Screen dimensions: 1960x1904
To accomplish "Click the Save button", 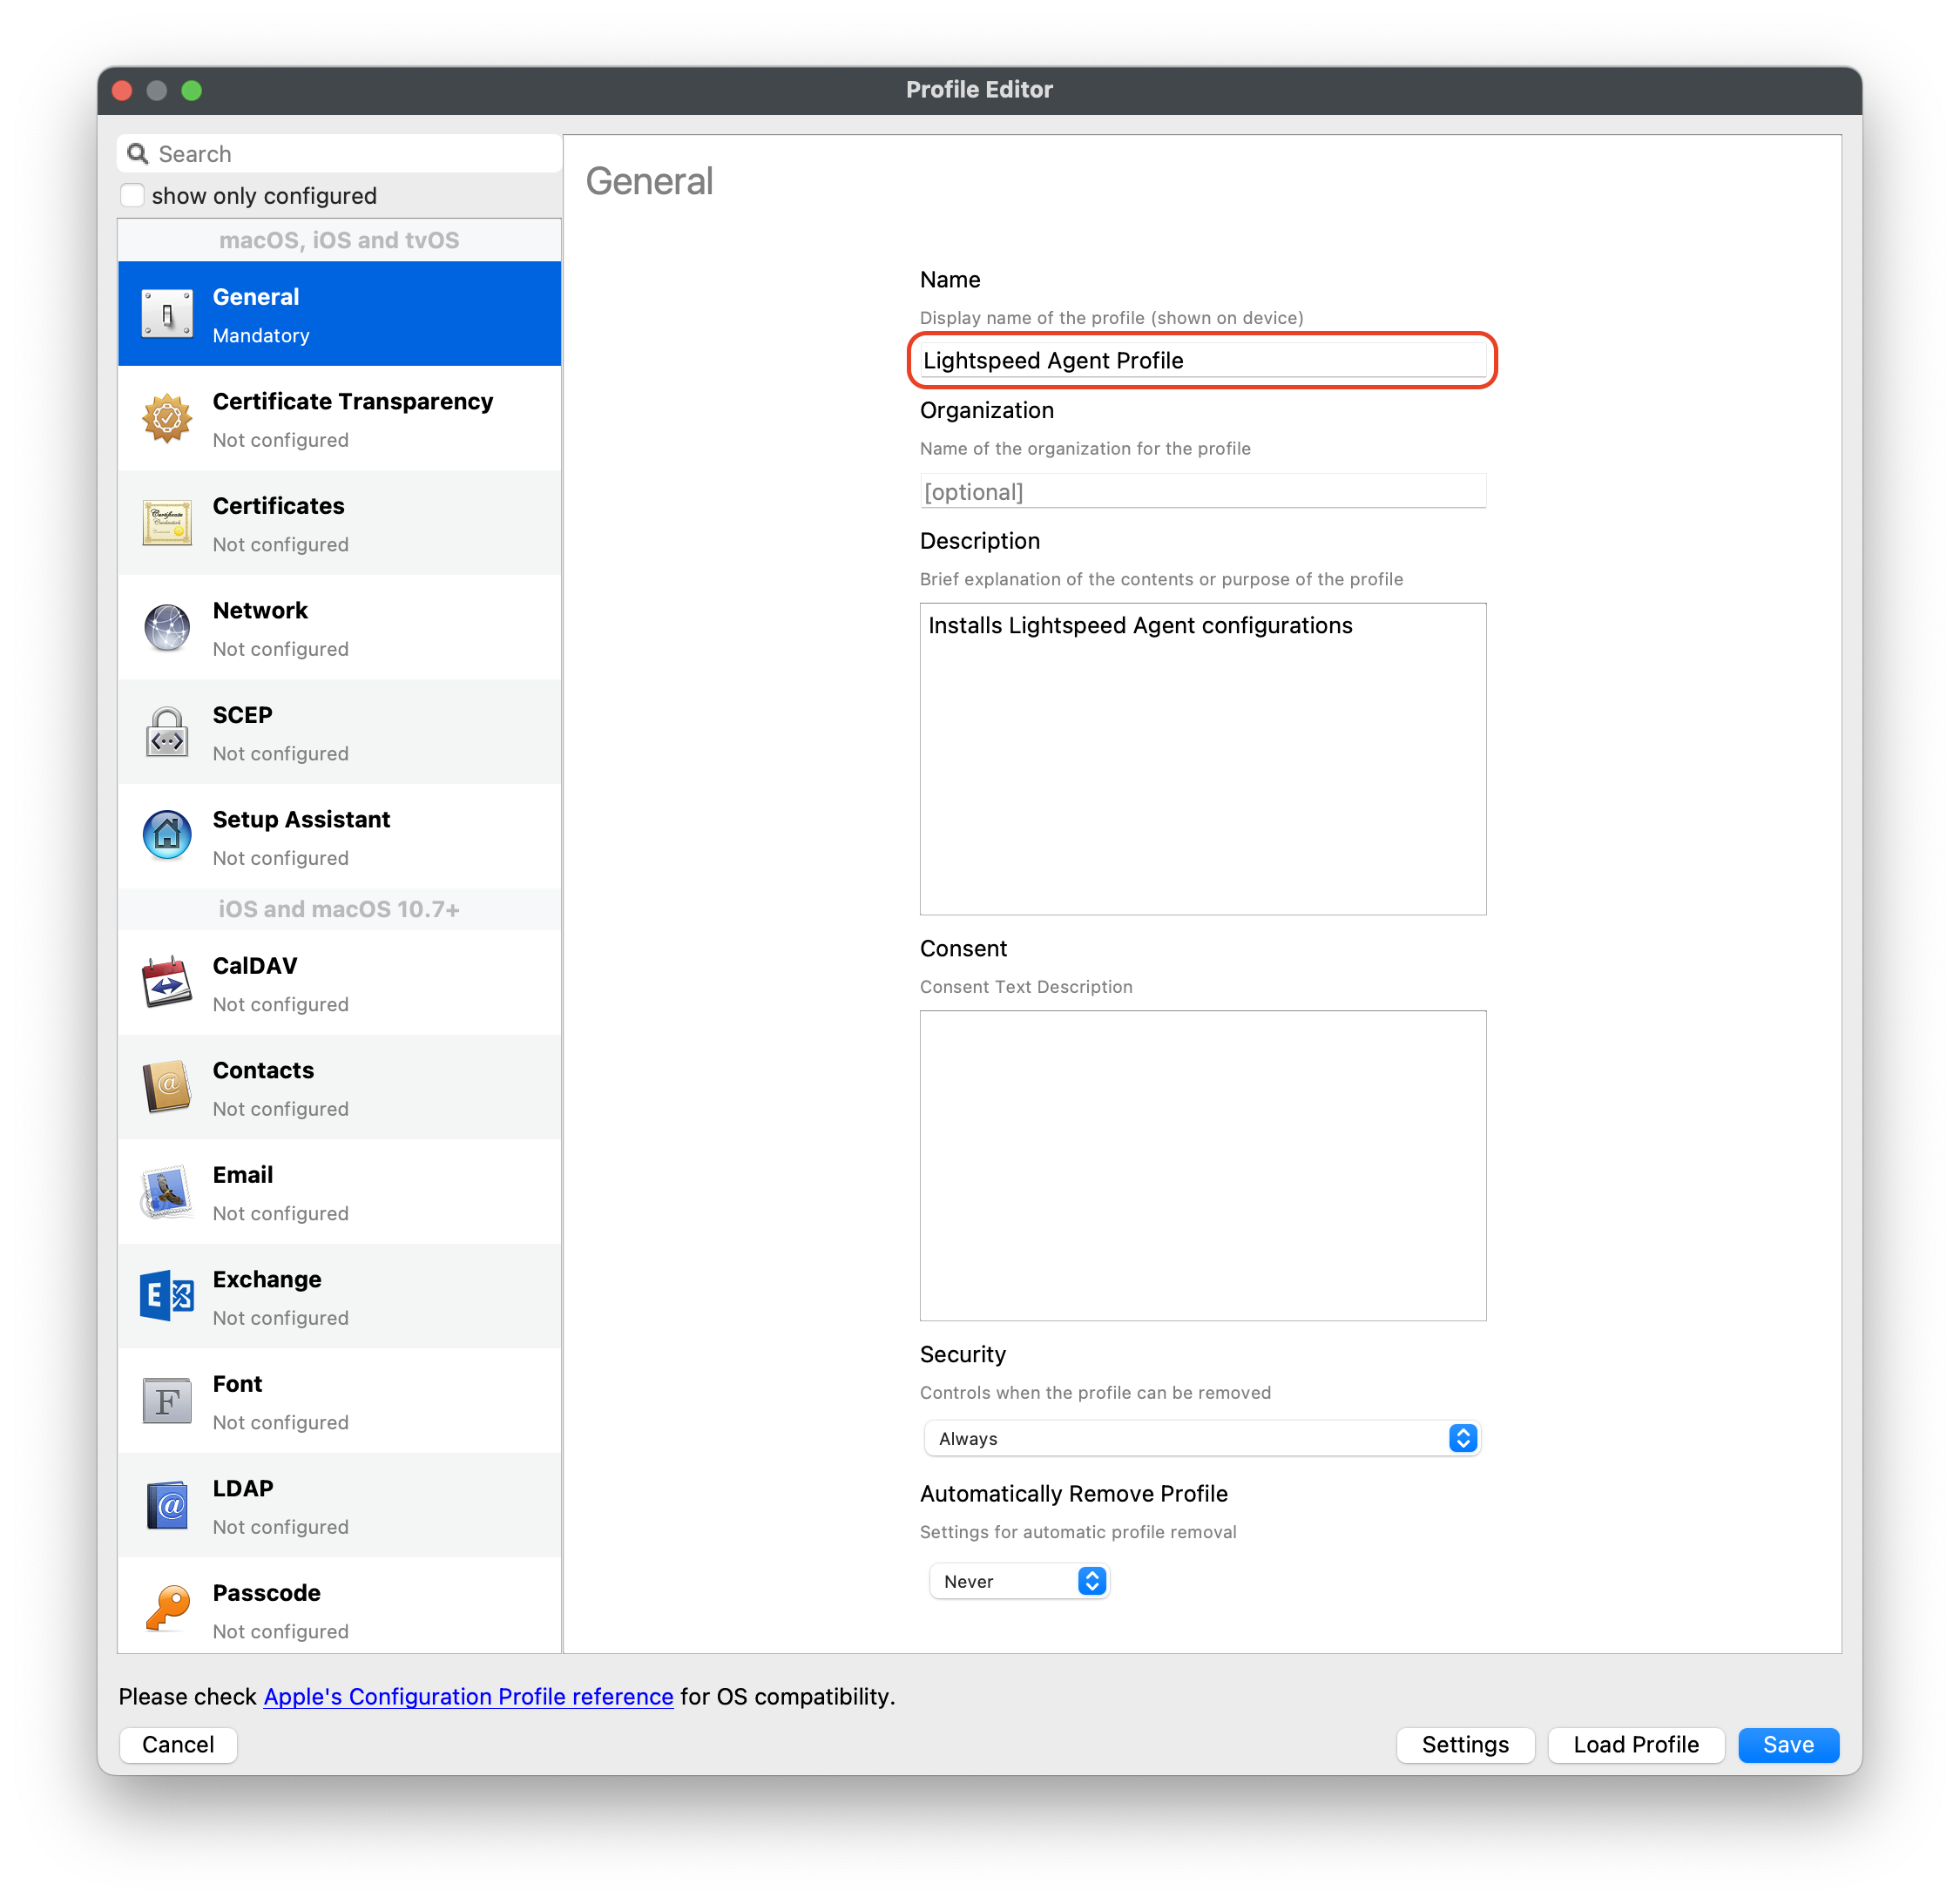I will click(x=1788, y=1745).
